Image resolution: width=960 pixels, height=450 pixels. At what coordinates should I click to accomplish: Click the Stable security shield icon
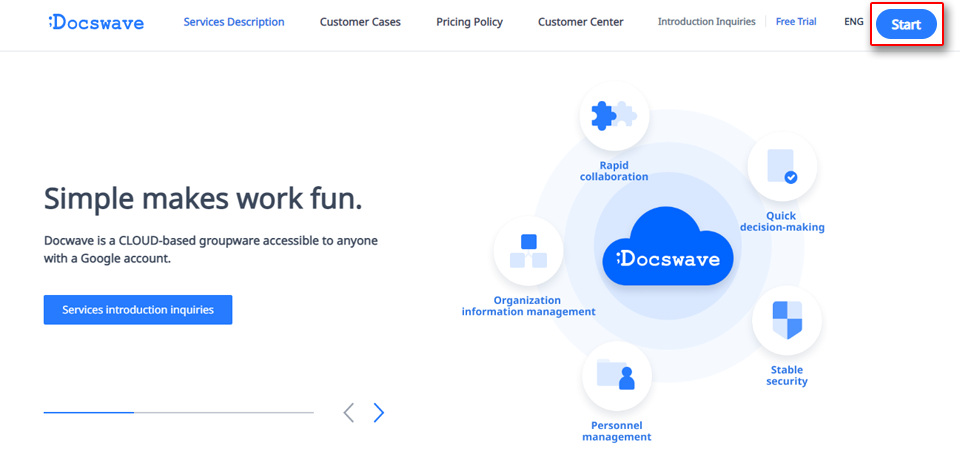pyautogui.click(x=787, y=320)
